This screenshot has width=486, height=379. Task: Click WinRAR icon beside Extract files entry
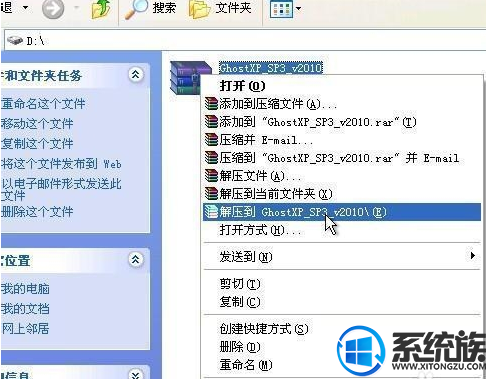pyautogui.click(x=211, y=176)
